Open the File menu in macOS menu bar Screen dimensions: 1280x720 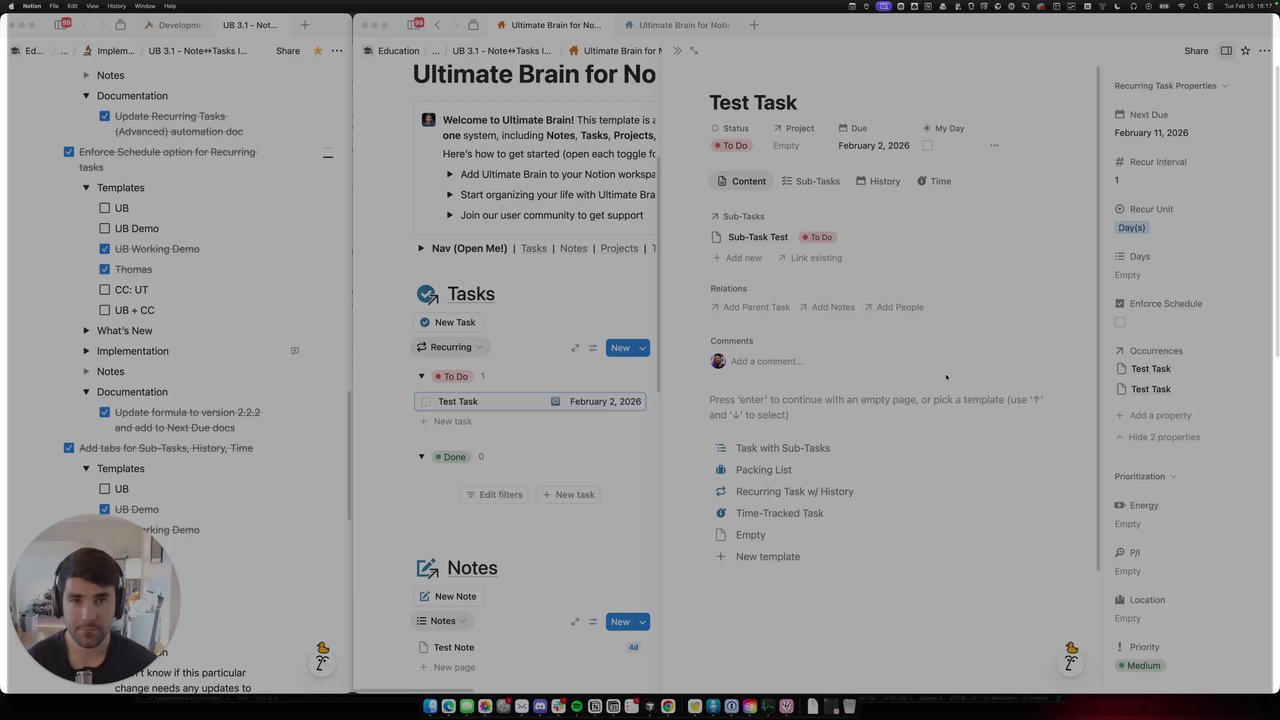point(54,6)
